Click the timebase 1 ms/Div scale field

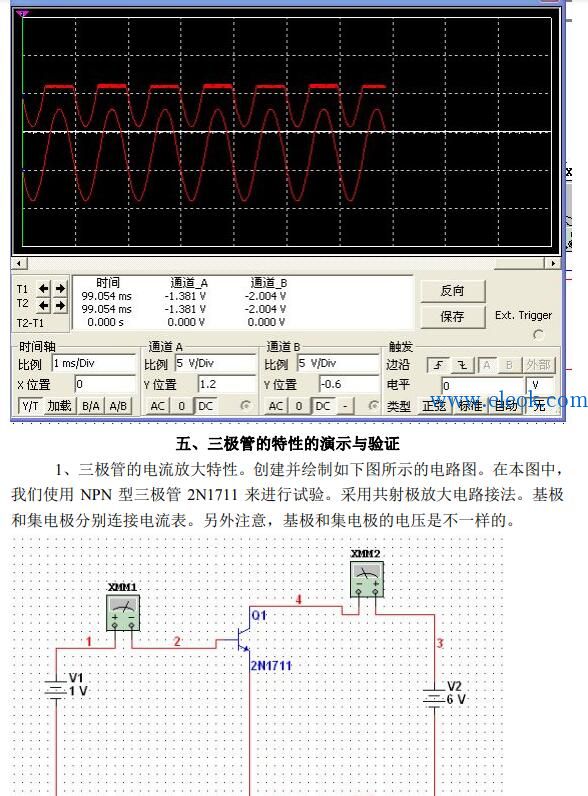coord(93,363)
